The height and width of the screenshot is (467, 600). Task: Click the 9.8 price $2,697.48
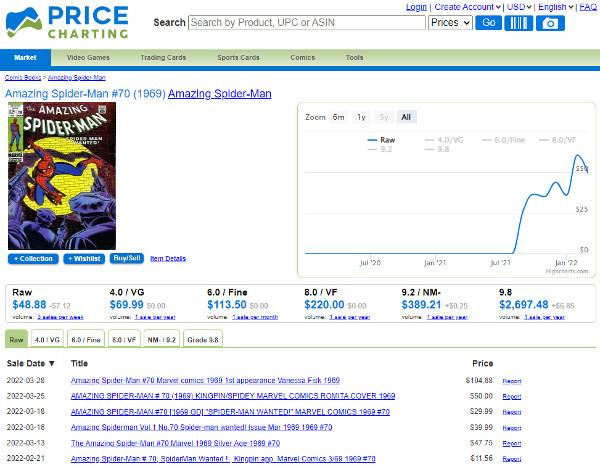[x=523, y=305]
